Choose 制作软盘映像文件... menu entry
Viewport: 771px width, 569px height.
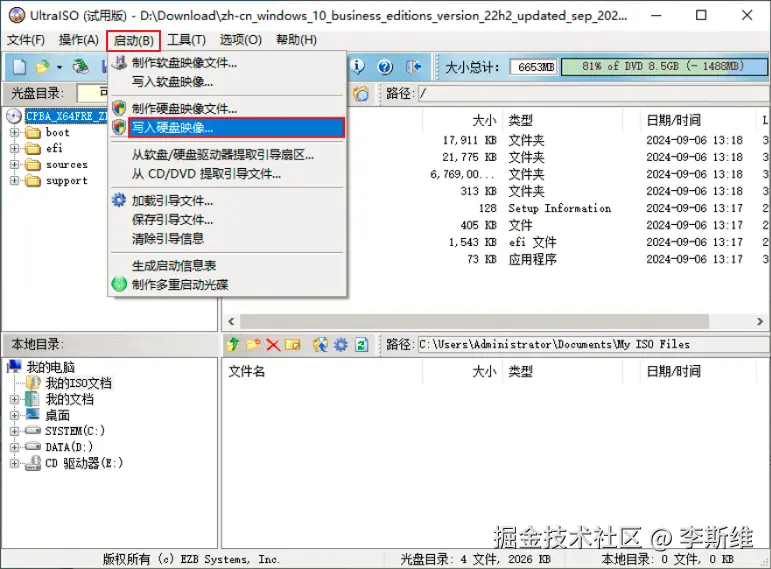(228, 62)
